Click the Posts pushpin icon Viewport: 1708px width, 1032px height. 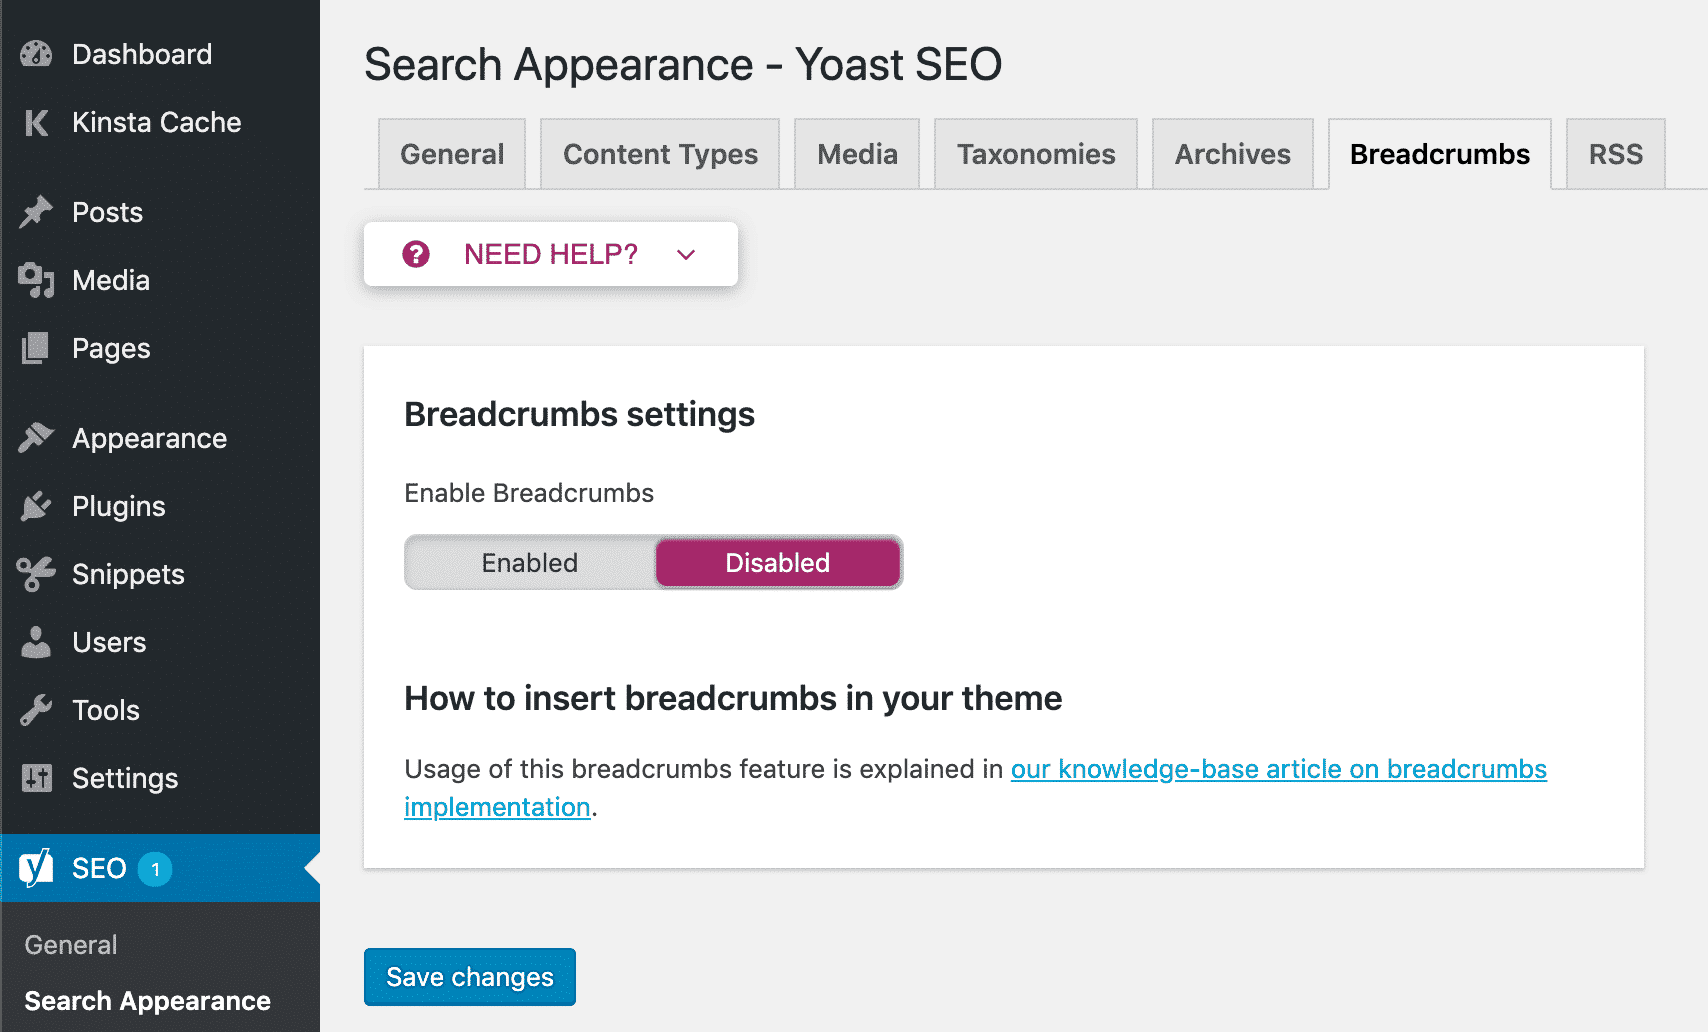pos(36,212)
